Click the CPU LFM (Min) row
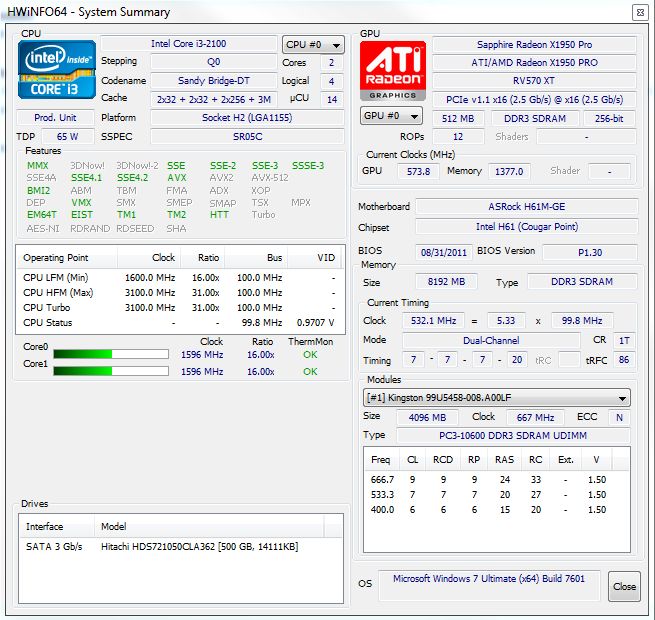Screen dimensions: 655x620 (180, 278)
